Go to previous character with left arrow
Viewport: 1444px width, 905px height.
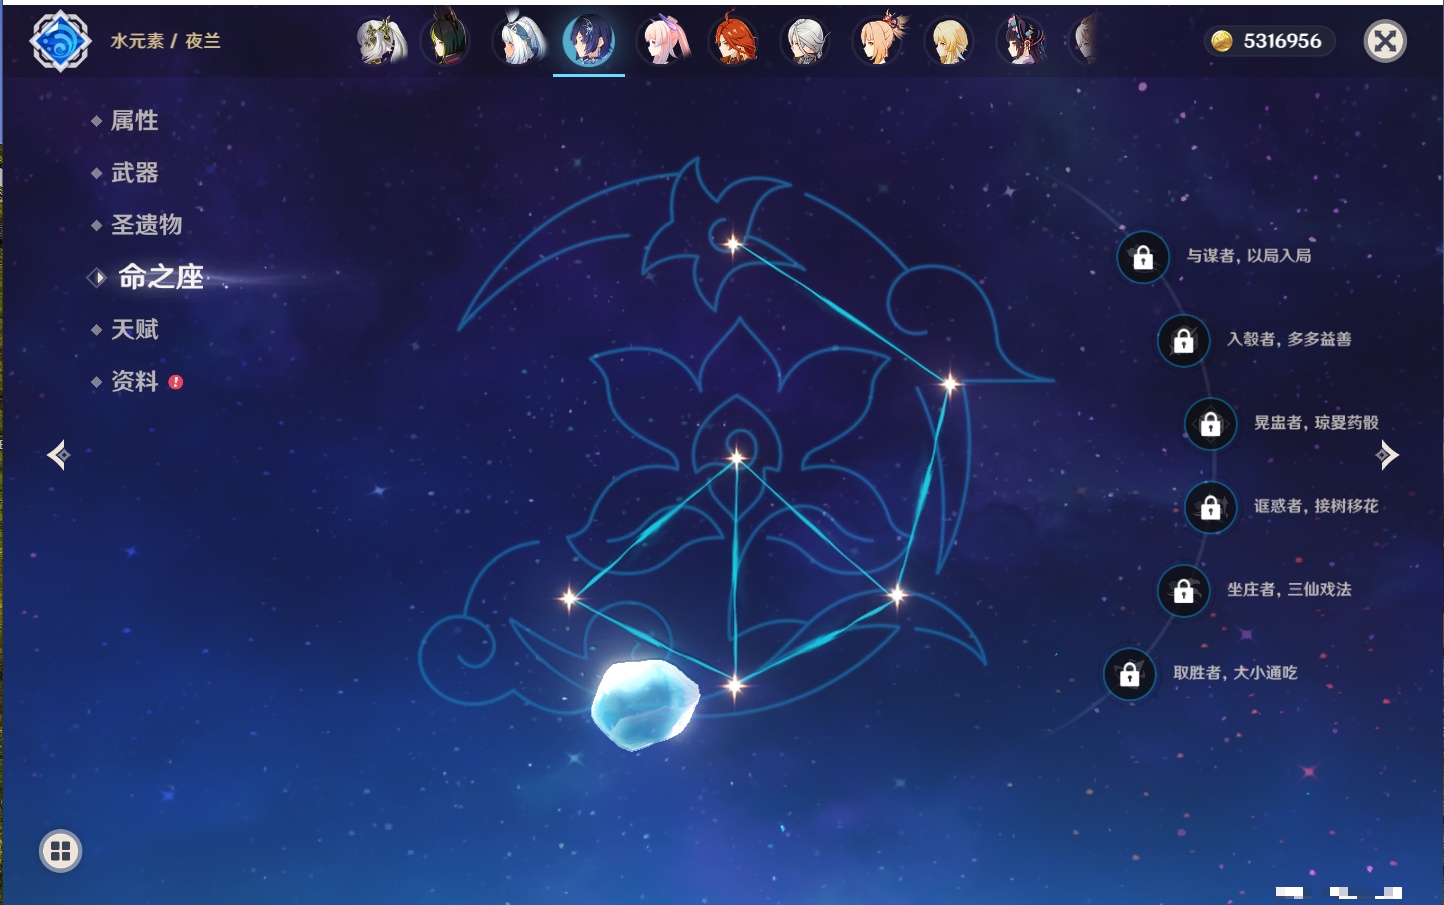click(x=58, y=455)
